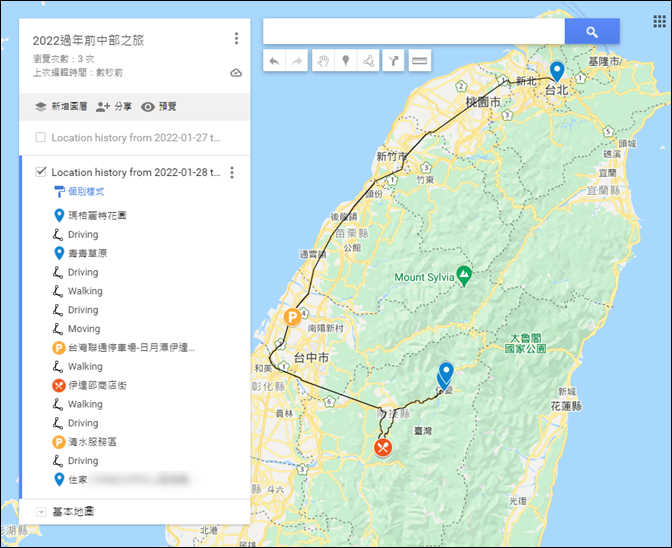
Task: Redo the last edit
Action: click(x=297, y=61)
